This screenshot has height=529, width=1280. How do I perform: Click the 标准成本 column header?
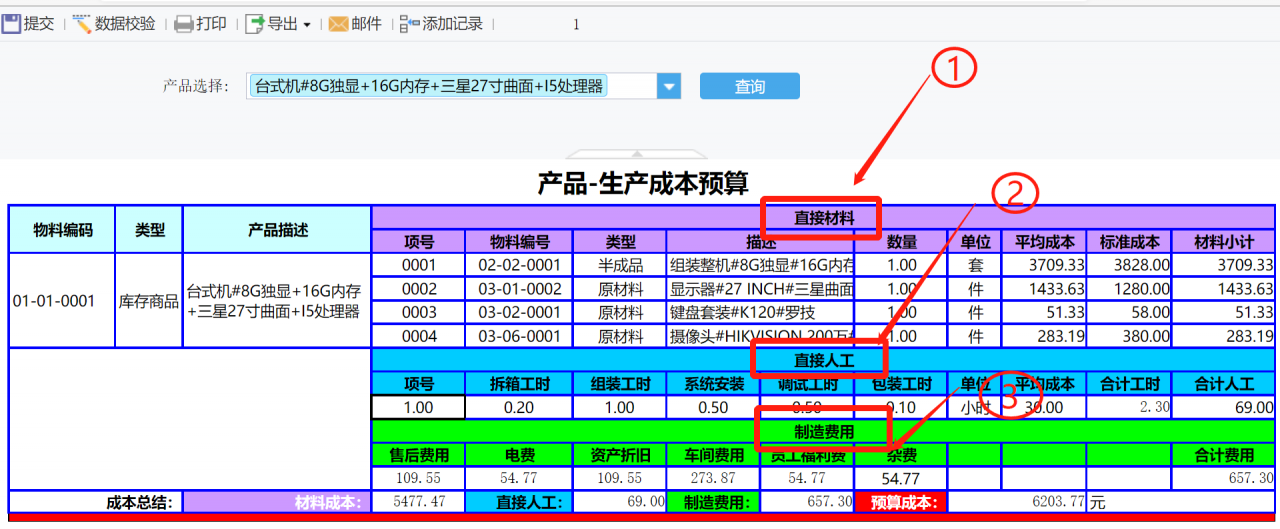pyautogui.click(x=1130, y=241)
